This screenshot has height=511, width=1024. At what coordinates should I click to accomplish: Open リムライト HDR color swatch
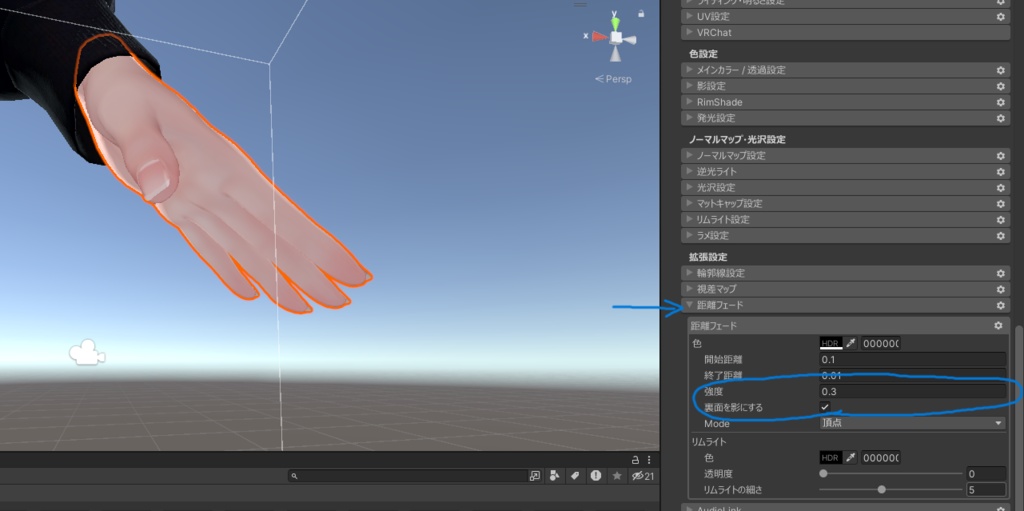coord(831,458)
